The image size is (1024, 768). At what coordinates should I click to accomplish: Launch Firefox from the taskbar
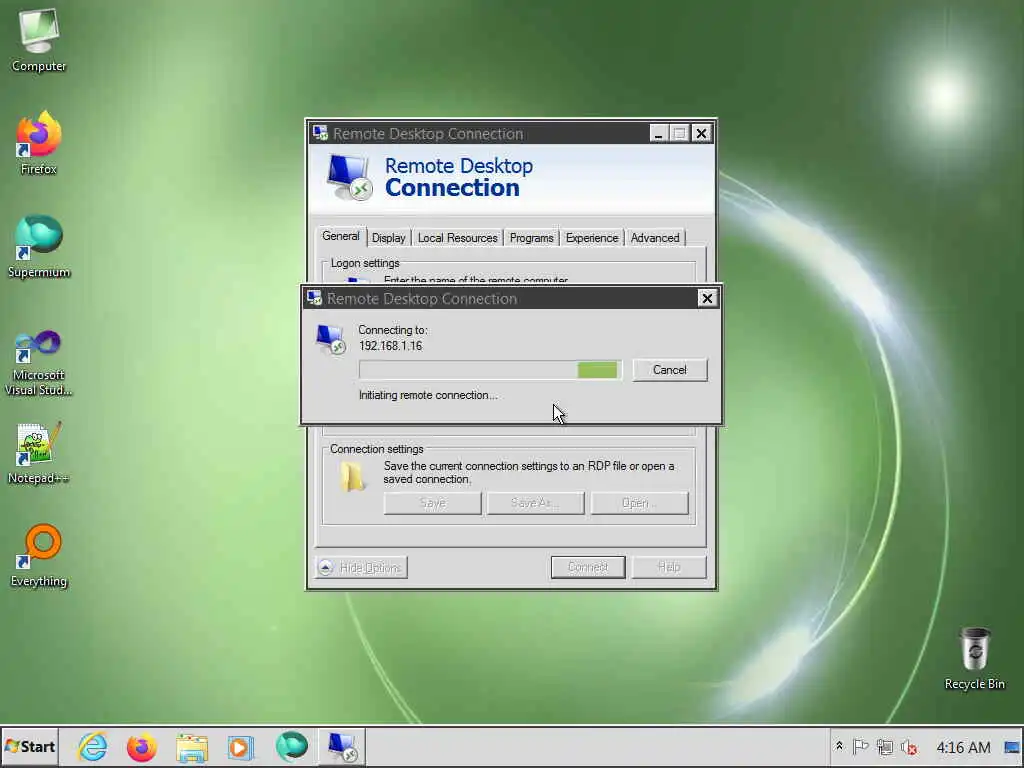click(141, 746)
